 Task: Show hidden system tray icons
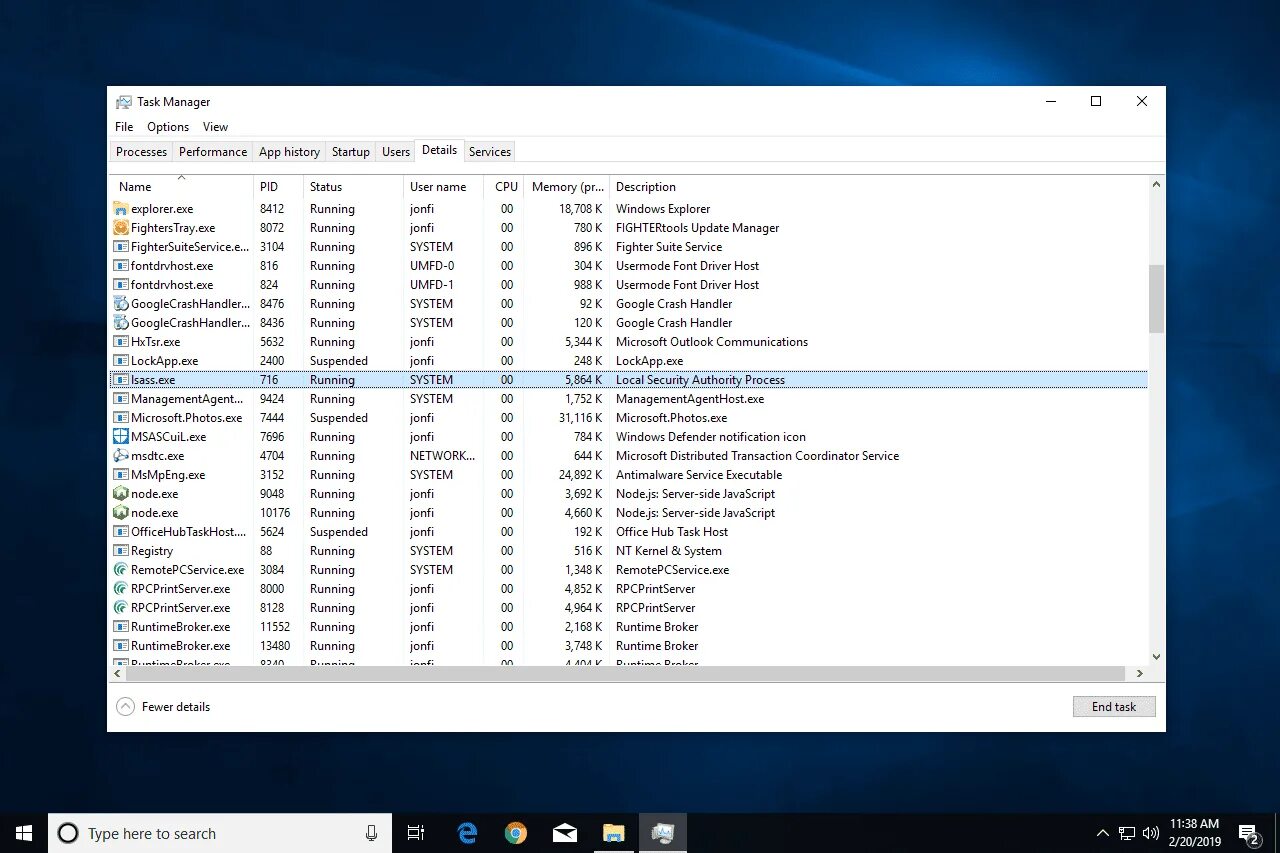coord(1103,833)
